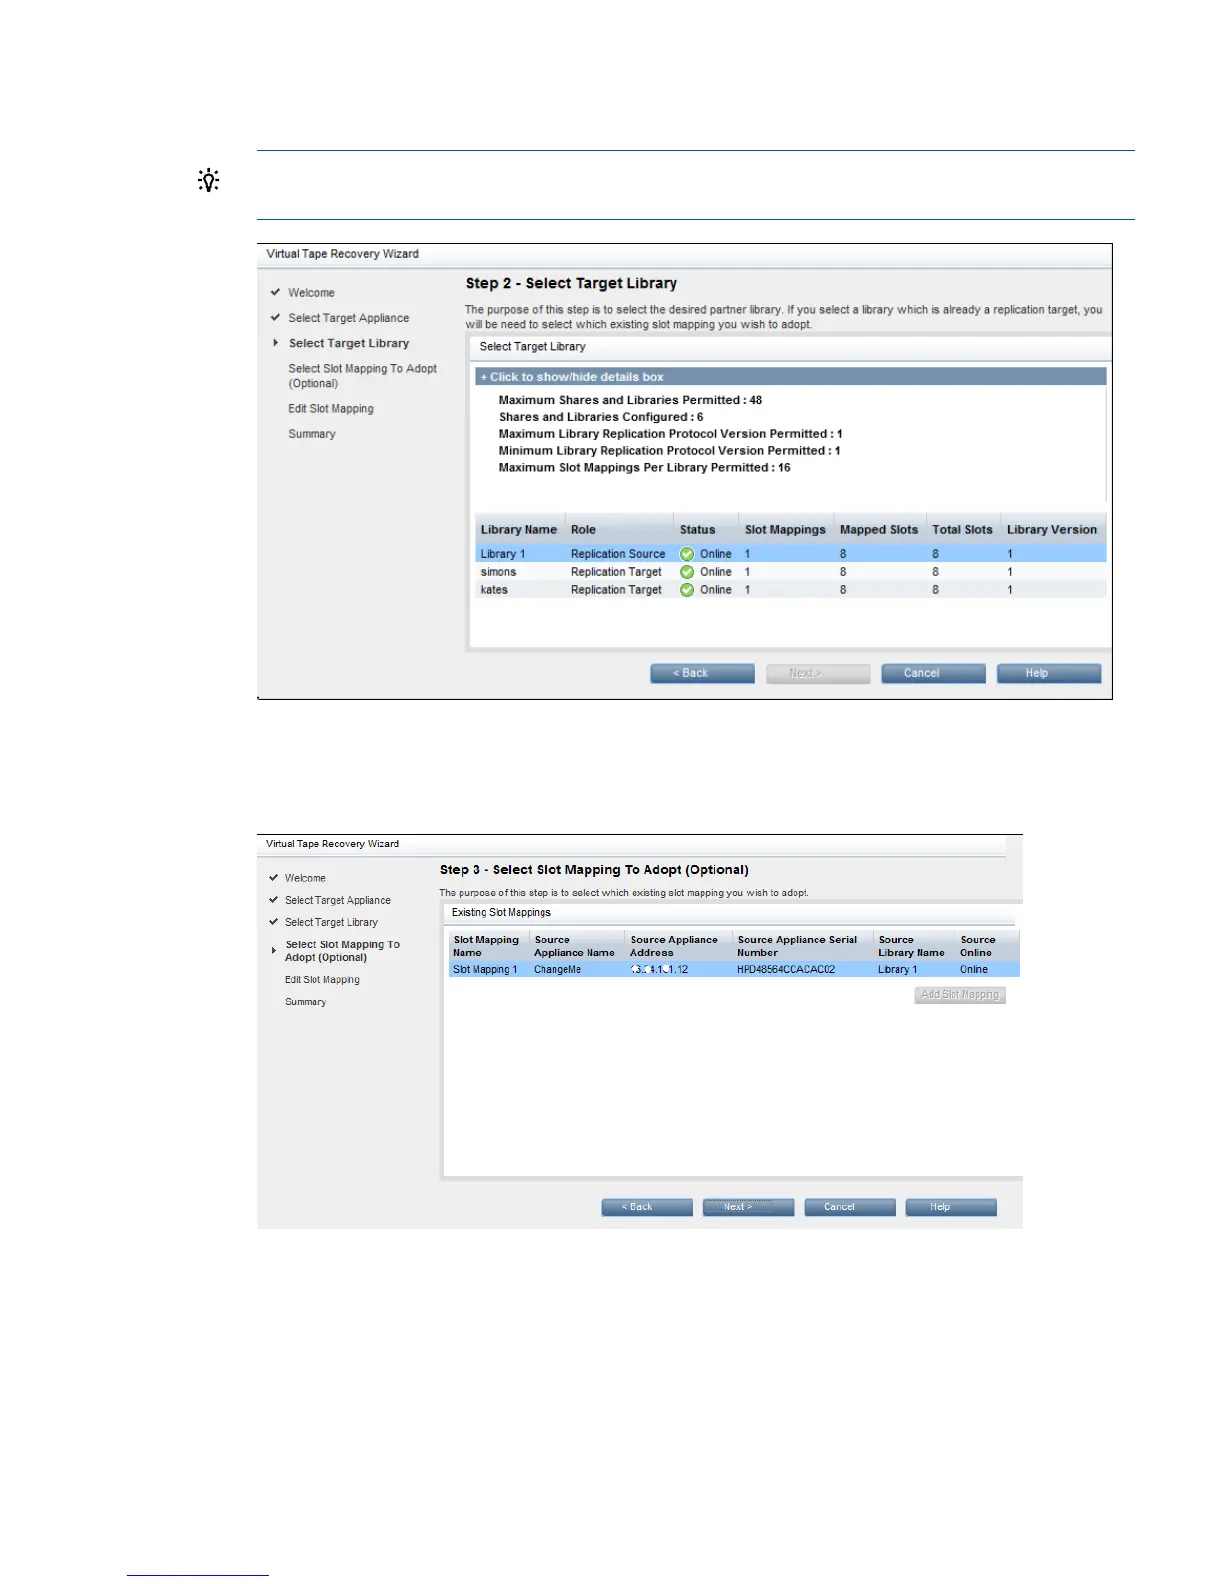Click 'Replication Source' role cell for Library 1

click(618, 554)
